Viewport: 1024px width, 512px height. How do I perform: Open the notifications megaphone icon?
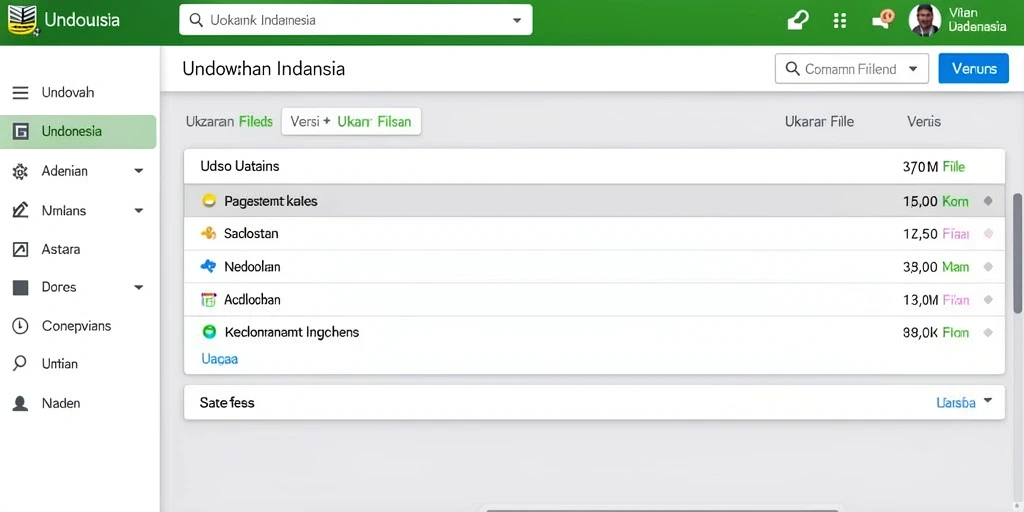pos(882,20)
